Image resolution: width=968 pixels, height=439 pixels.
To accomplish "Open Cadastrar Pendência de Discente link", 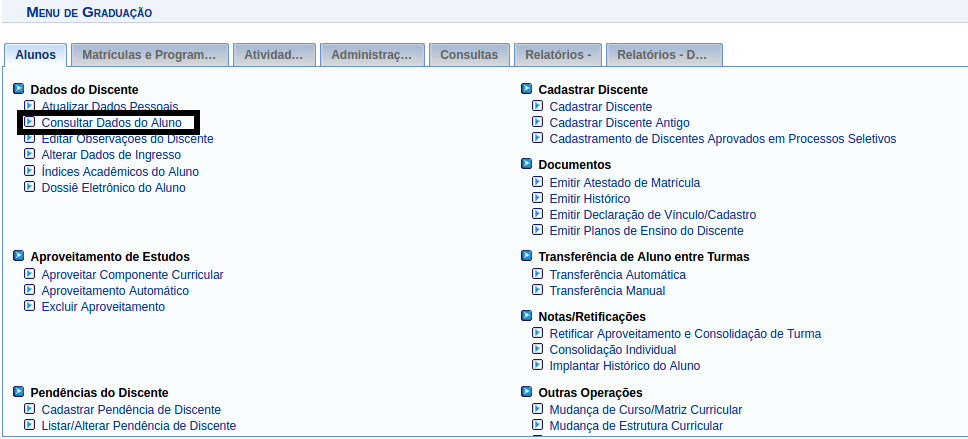I will click(x=131, y=410).
